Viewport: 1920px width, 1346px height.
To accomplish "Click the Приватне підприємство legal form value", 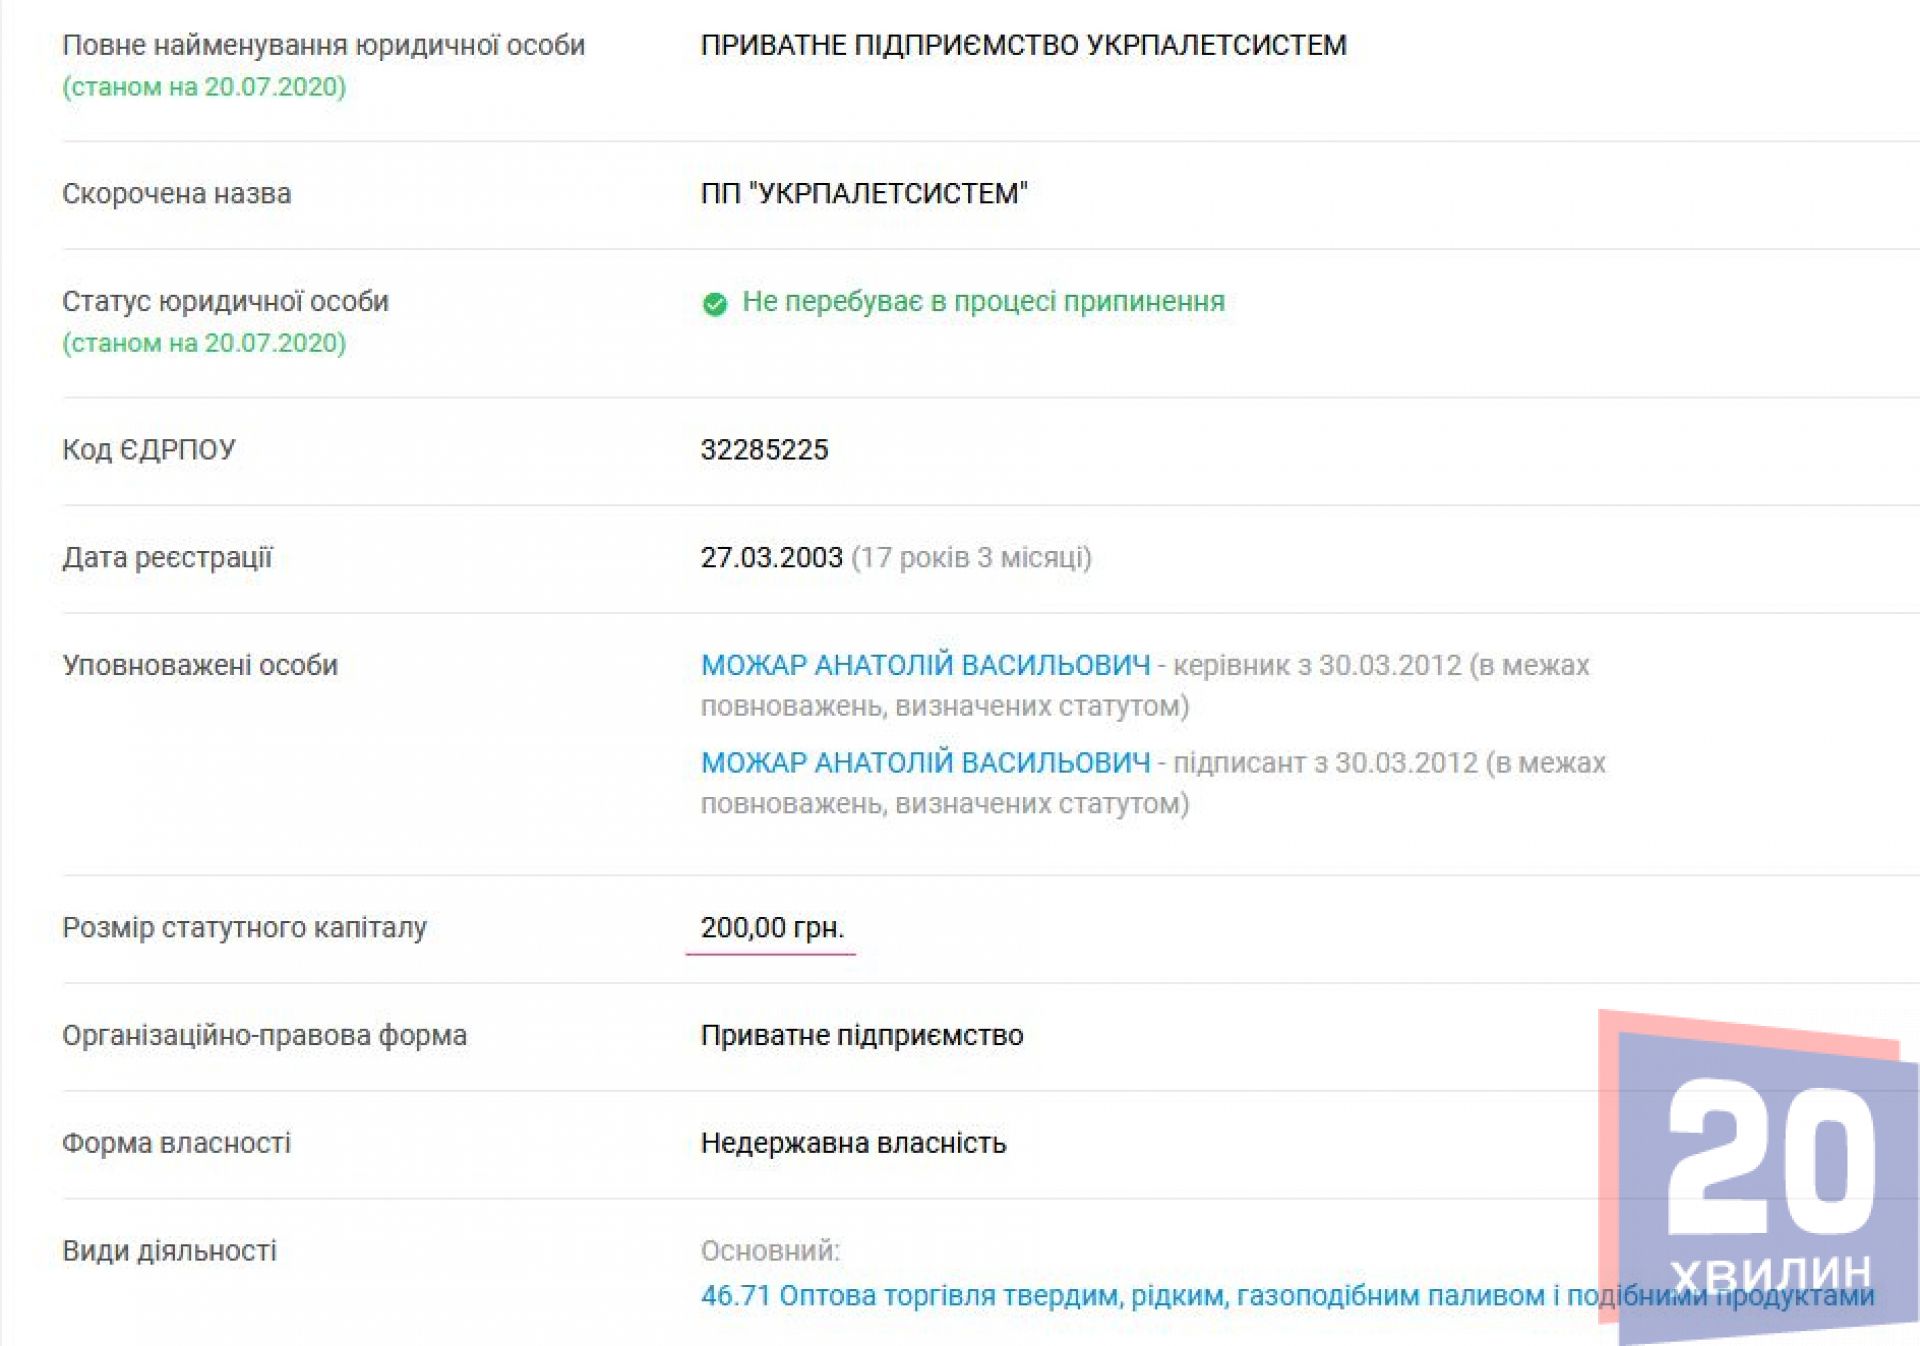I will 862,1036.
